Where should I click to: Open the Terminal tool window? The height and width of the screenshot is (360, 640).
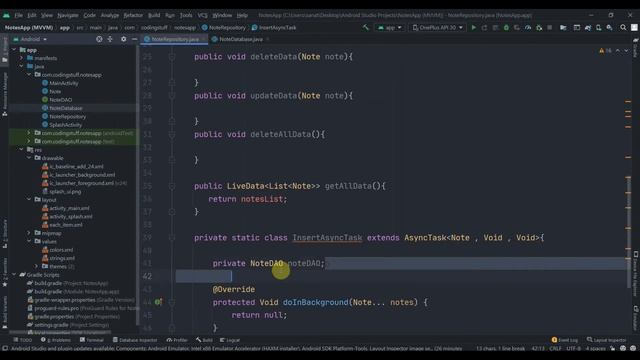91,340
